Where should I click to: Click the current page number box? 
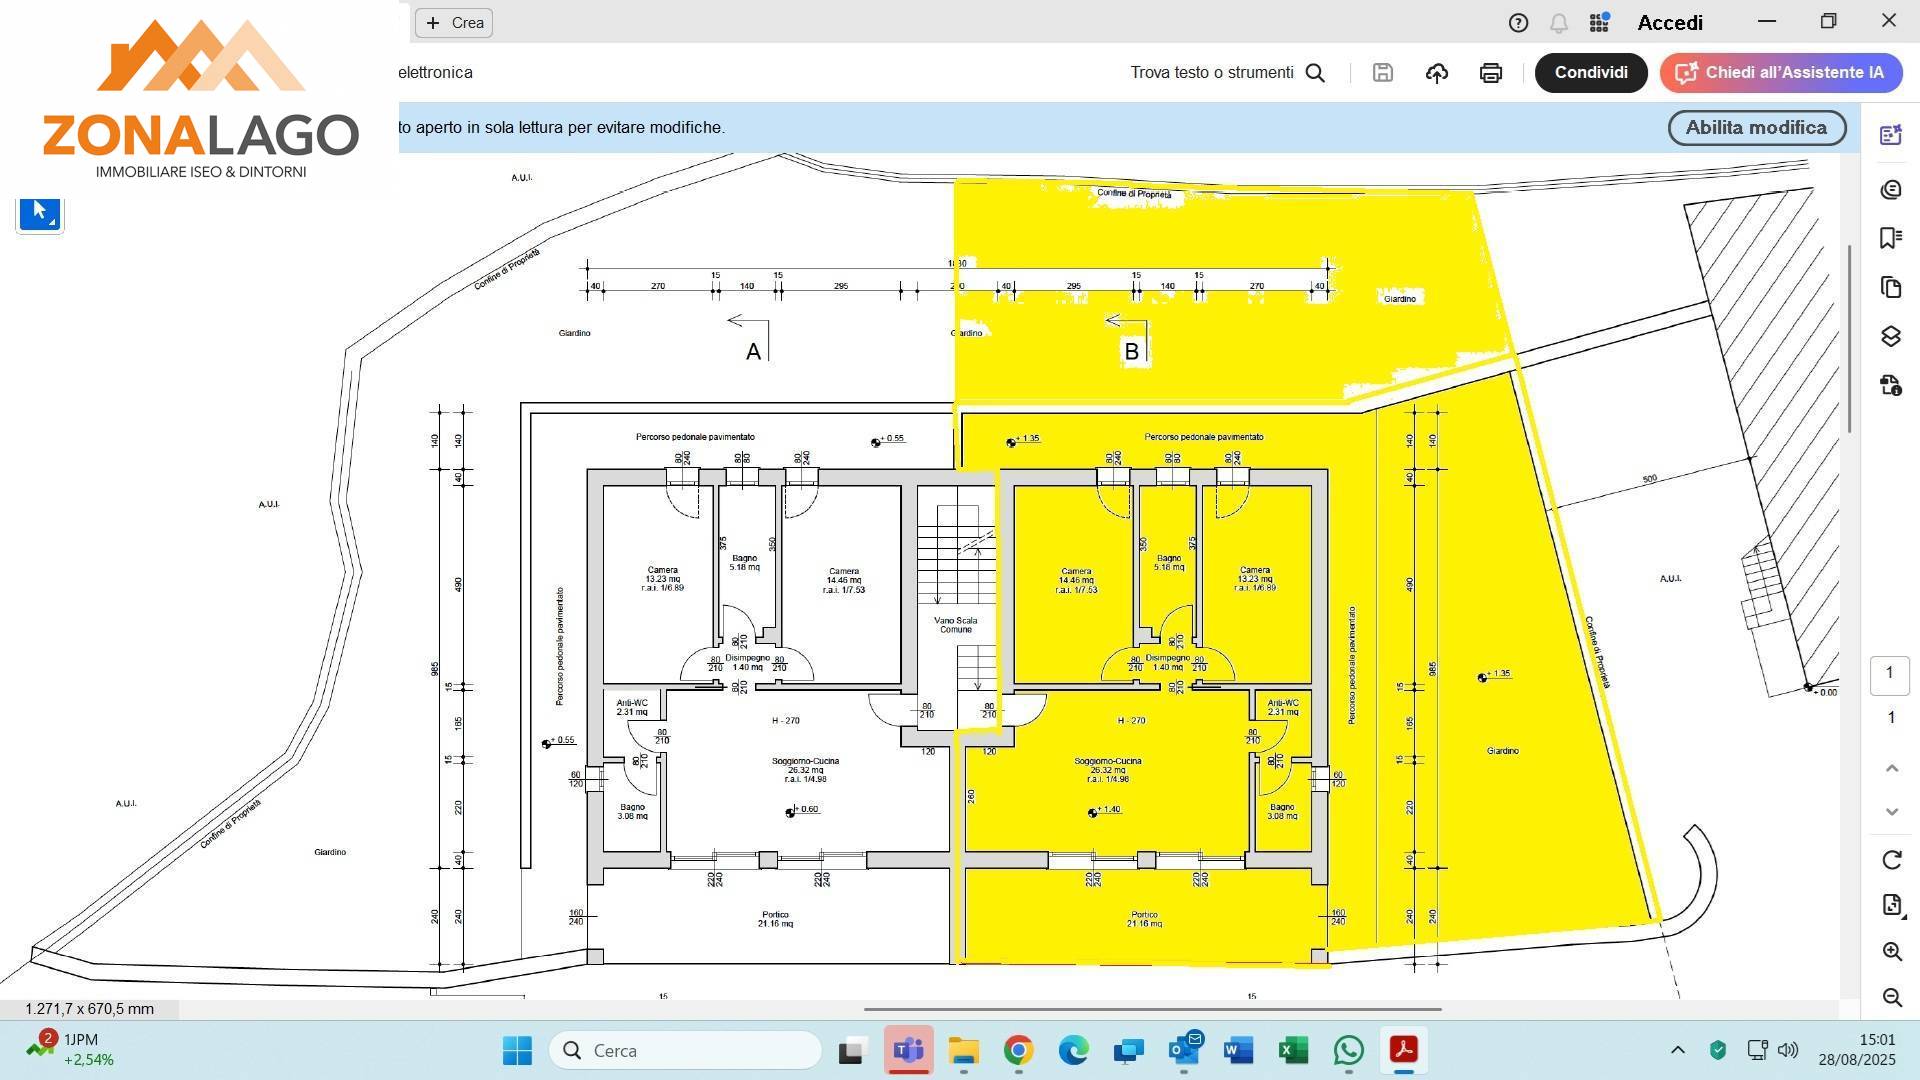click(x=1890, y=674)
